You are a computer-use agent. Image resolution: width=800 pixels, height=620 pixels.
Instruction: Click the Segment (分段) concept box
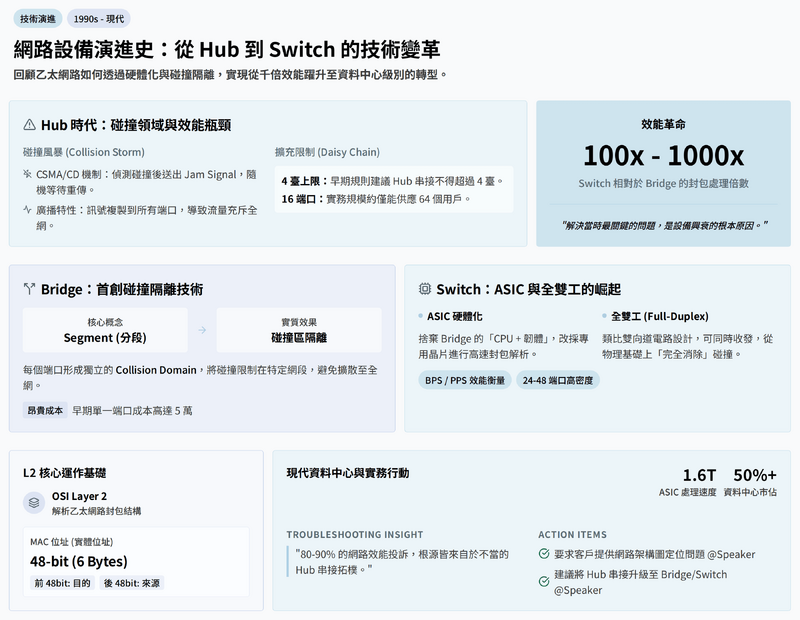click(x=105, y=330)
